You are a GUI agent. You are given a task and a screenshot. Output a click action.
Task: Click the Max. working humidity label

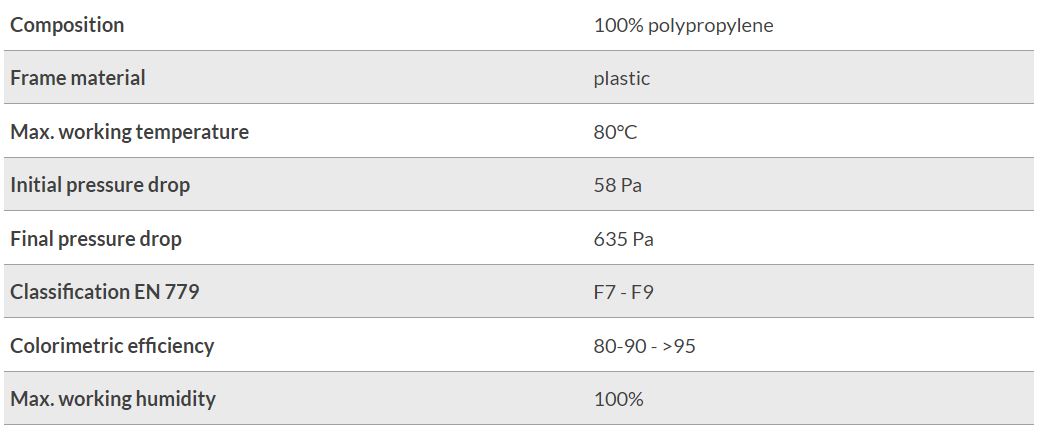click(x=113, y=399)
